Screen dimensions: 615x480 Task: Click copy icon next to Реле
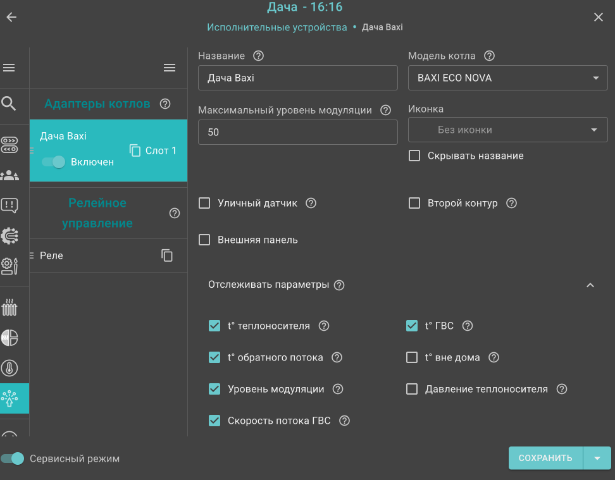point(168,256)
